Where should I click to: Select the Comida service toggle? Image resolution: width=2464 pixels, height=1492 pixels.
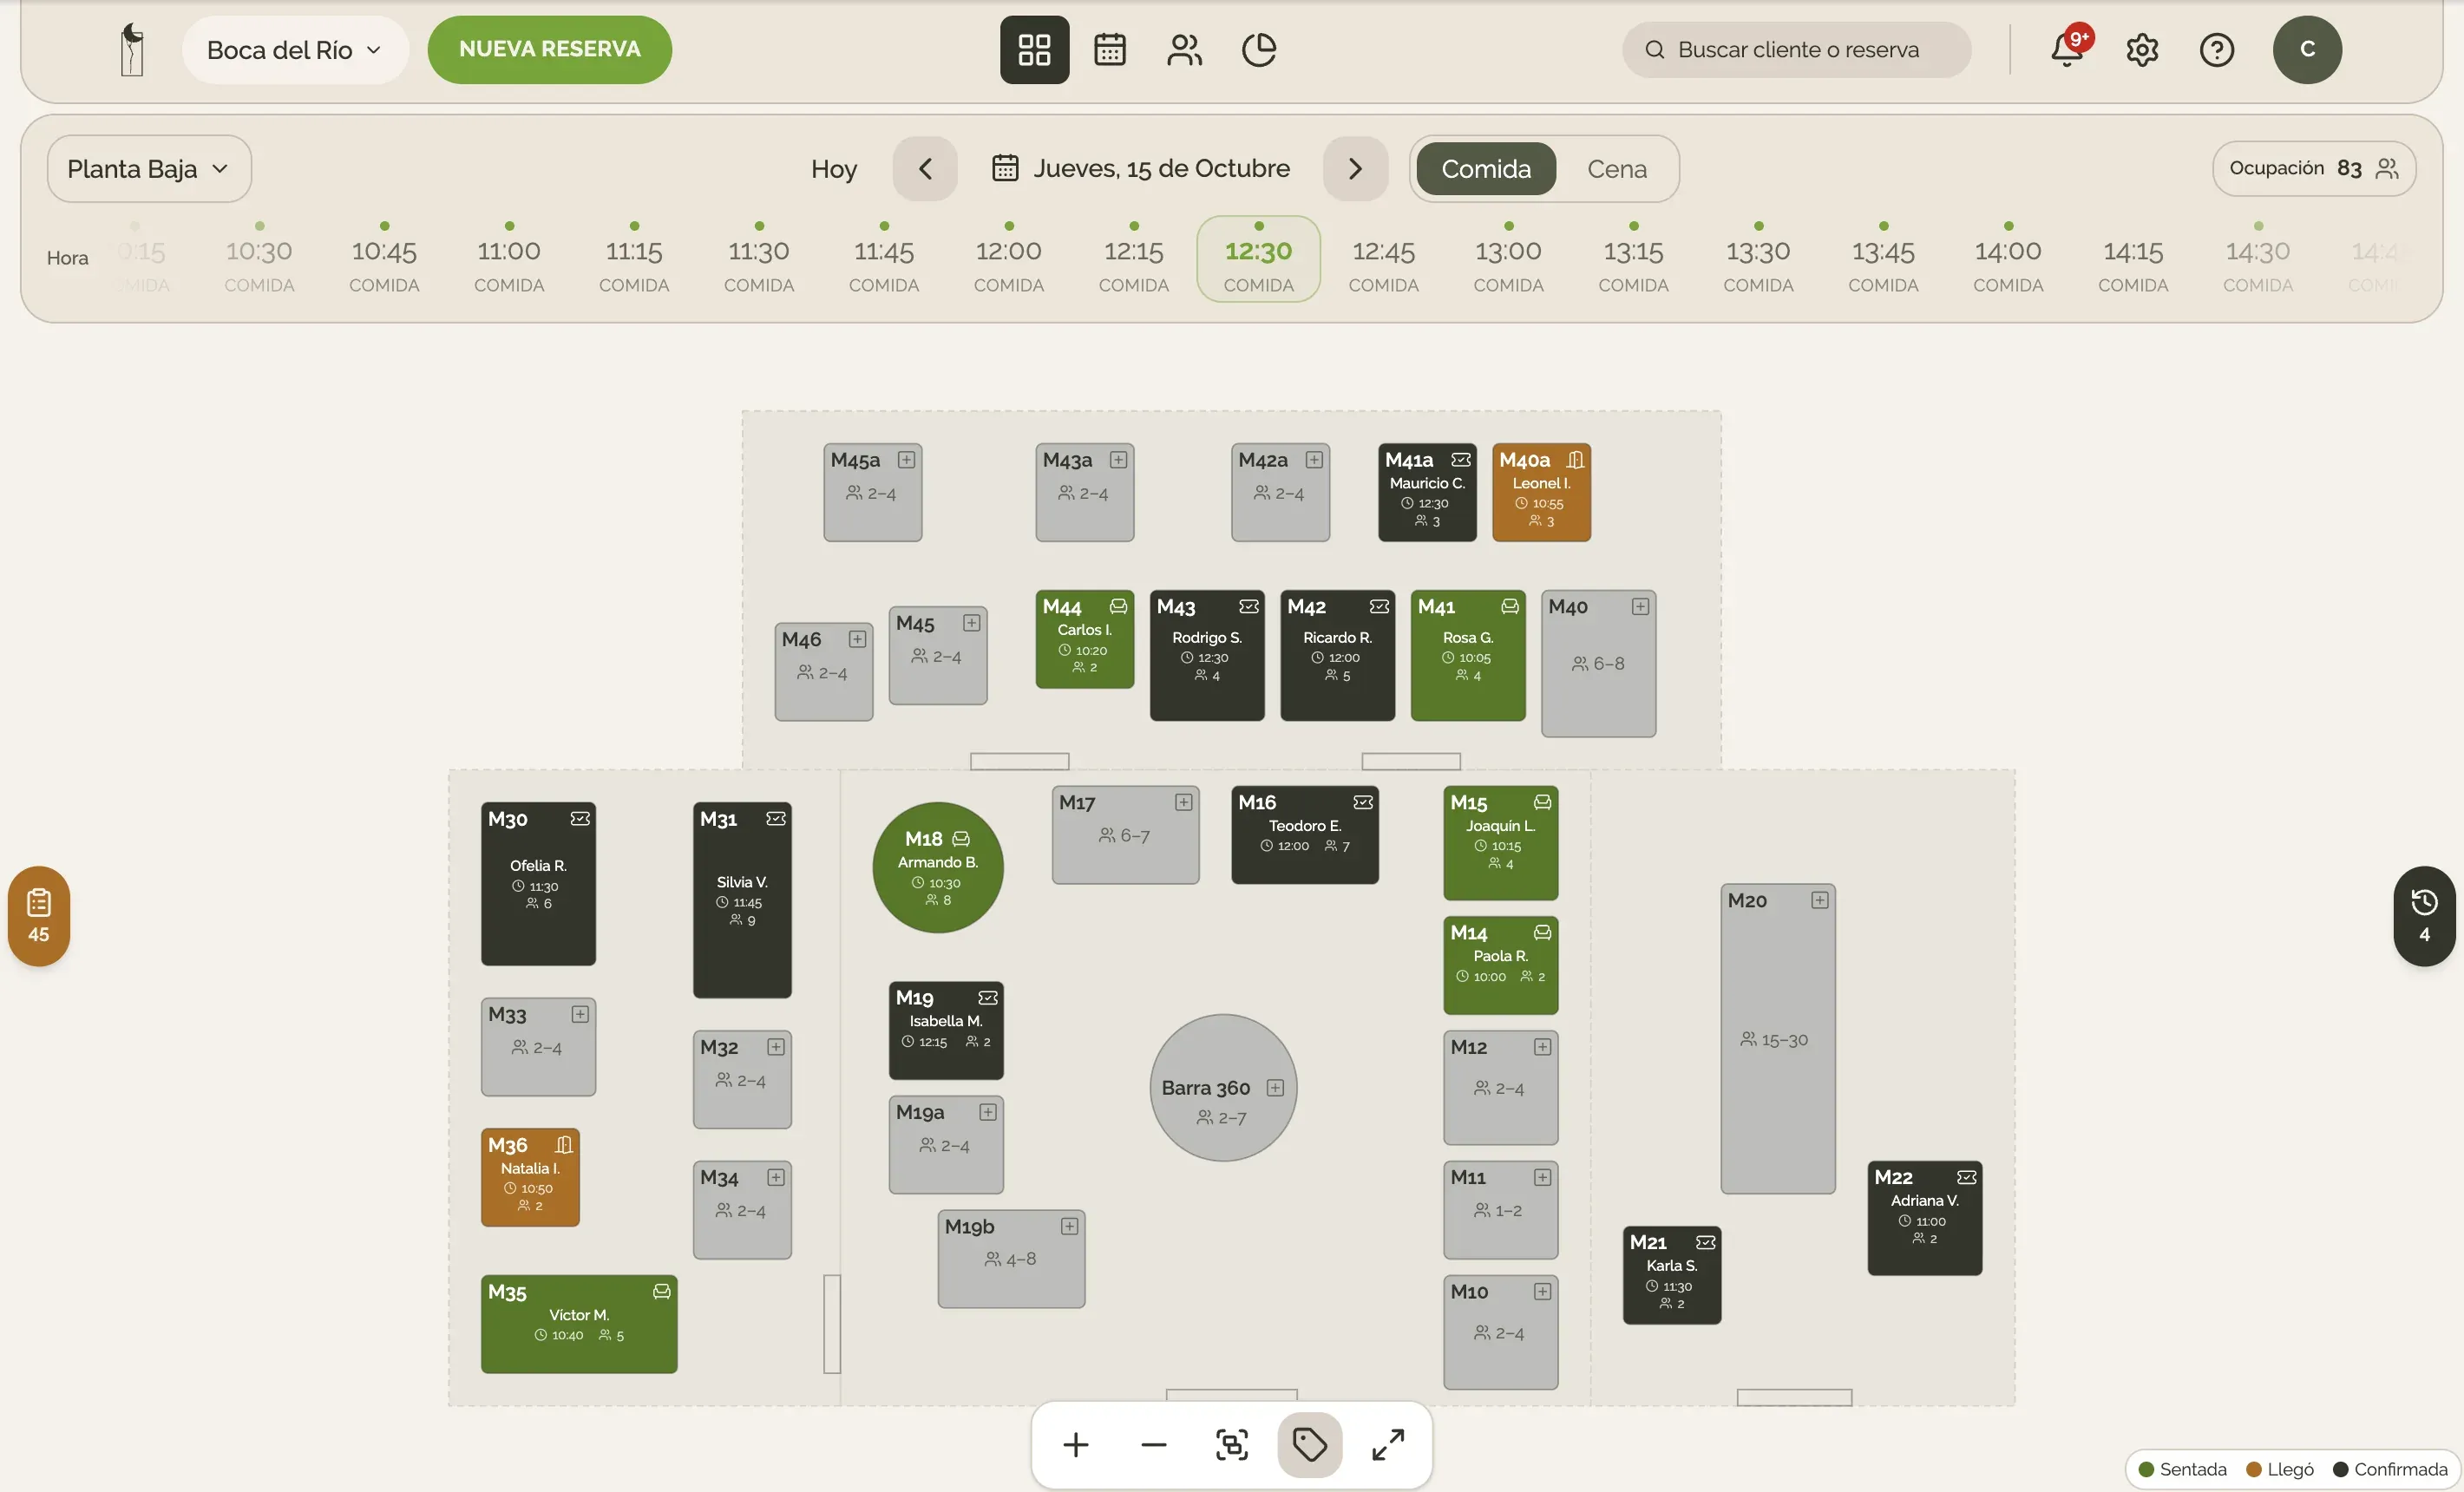(x=1485, y=168)
